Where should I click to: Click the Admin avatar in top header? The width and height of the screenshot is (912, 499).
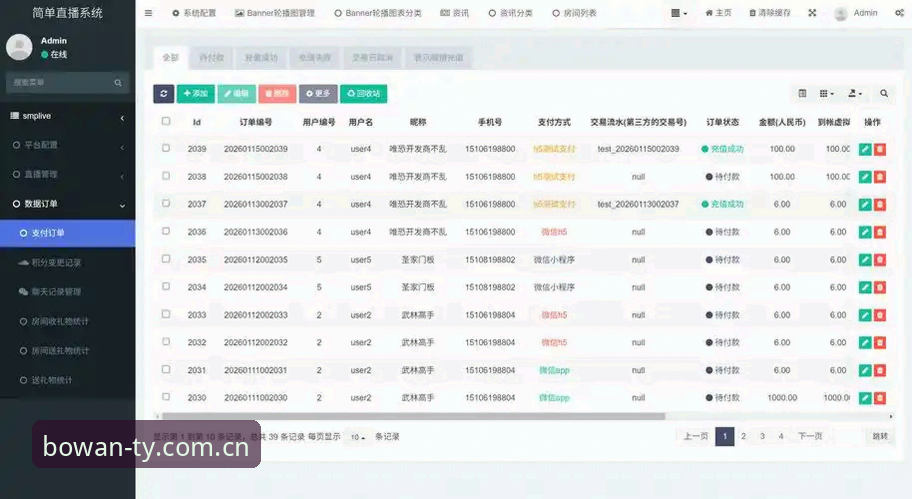(840, 13)
